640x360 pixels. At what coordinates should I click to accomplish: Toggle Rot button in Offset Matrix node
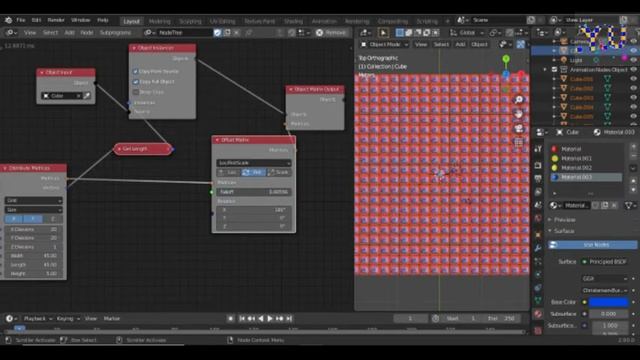[x=253, y=173]
